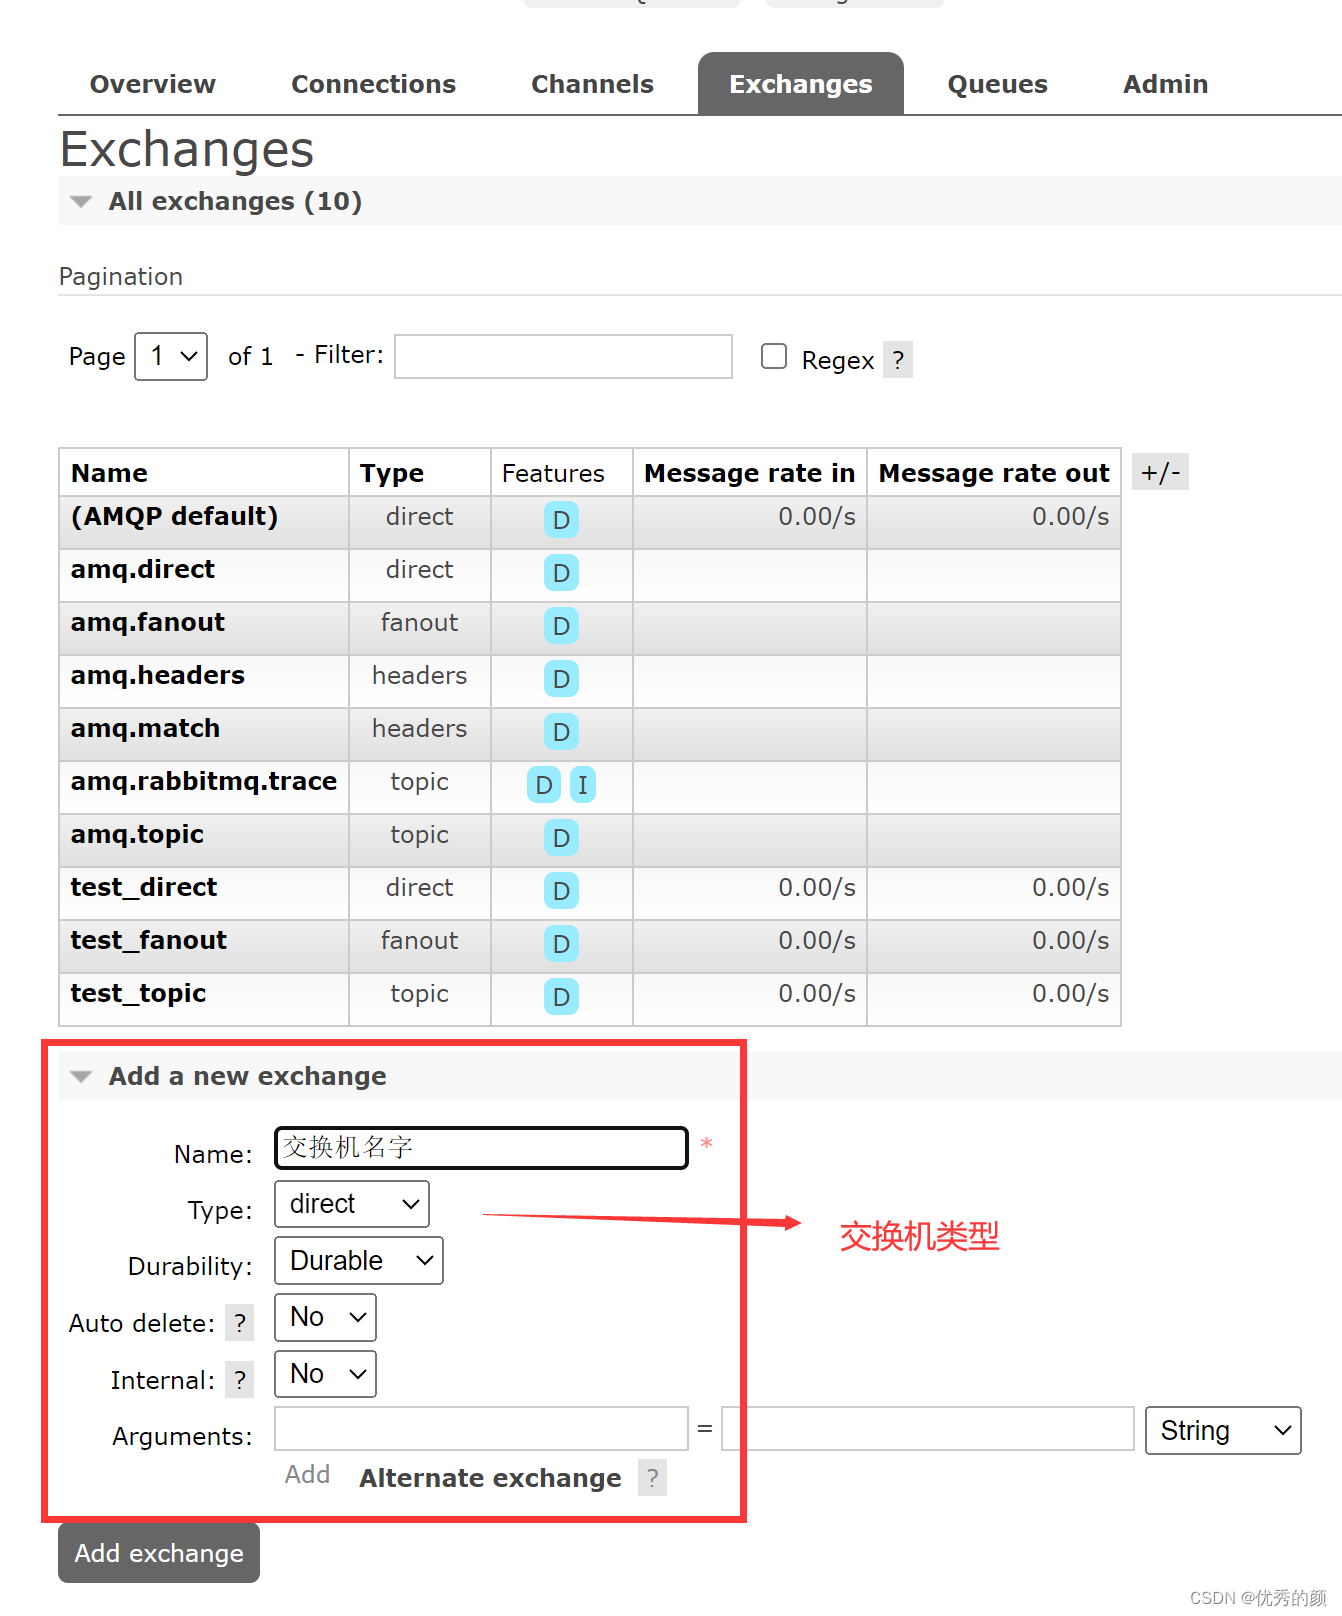1342x1616 pixels.
Task: Click the Arguments key input field
Action: [x=481, y=1429]
